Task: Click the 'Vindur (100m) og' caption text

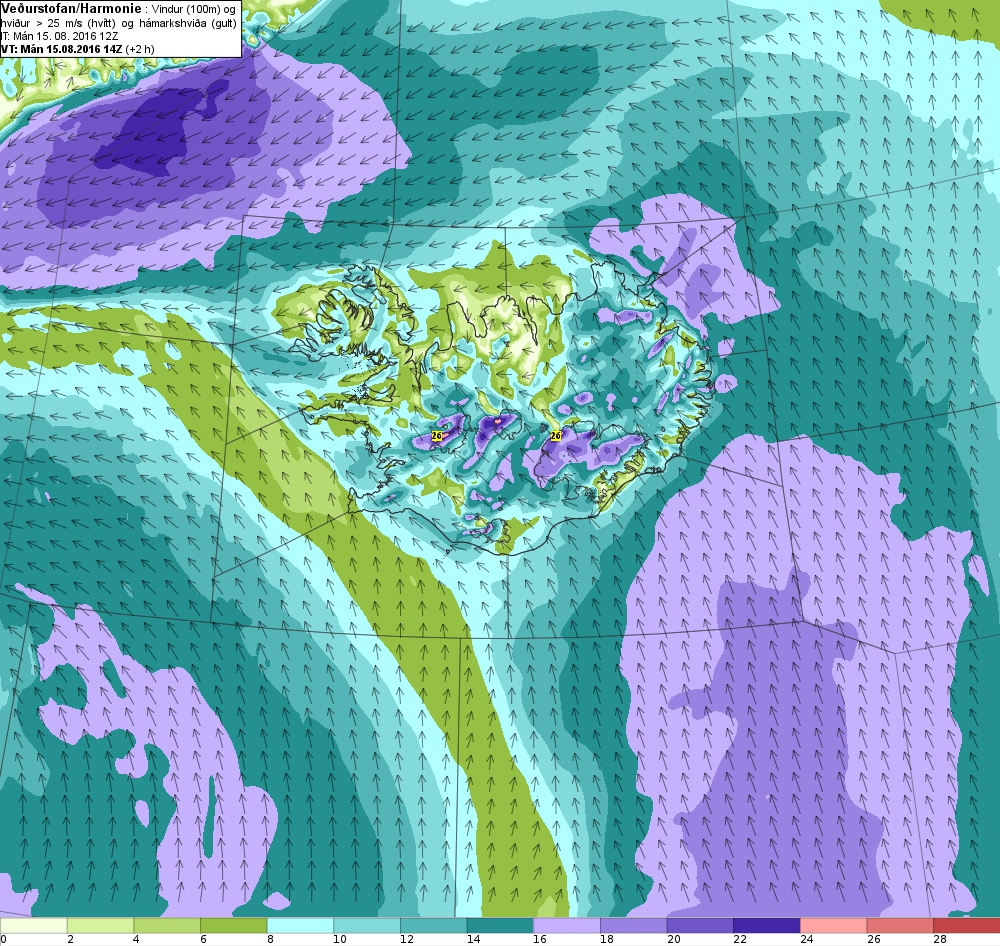Action: [x=194, y=10]
